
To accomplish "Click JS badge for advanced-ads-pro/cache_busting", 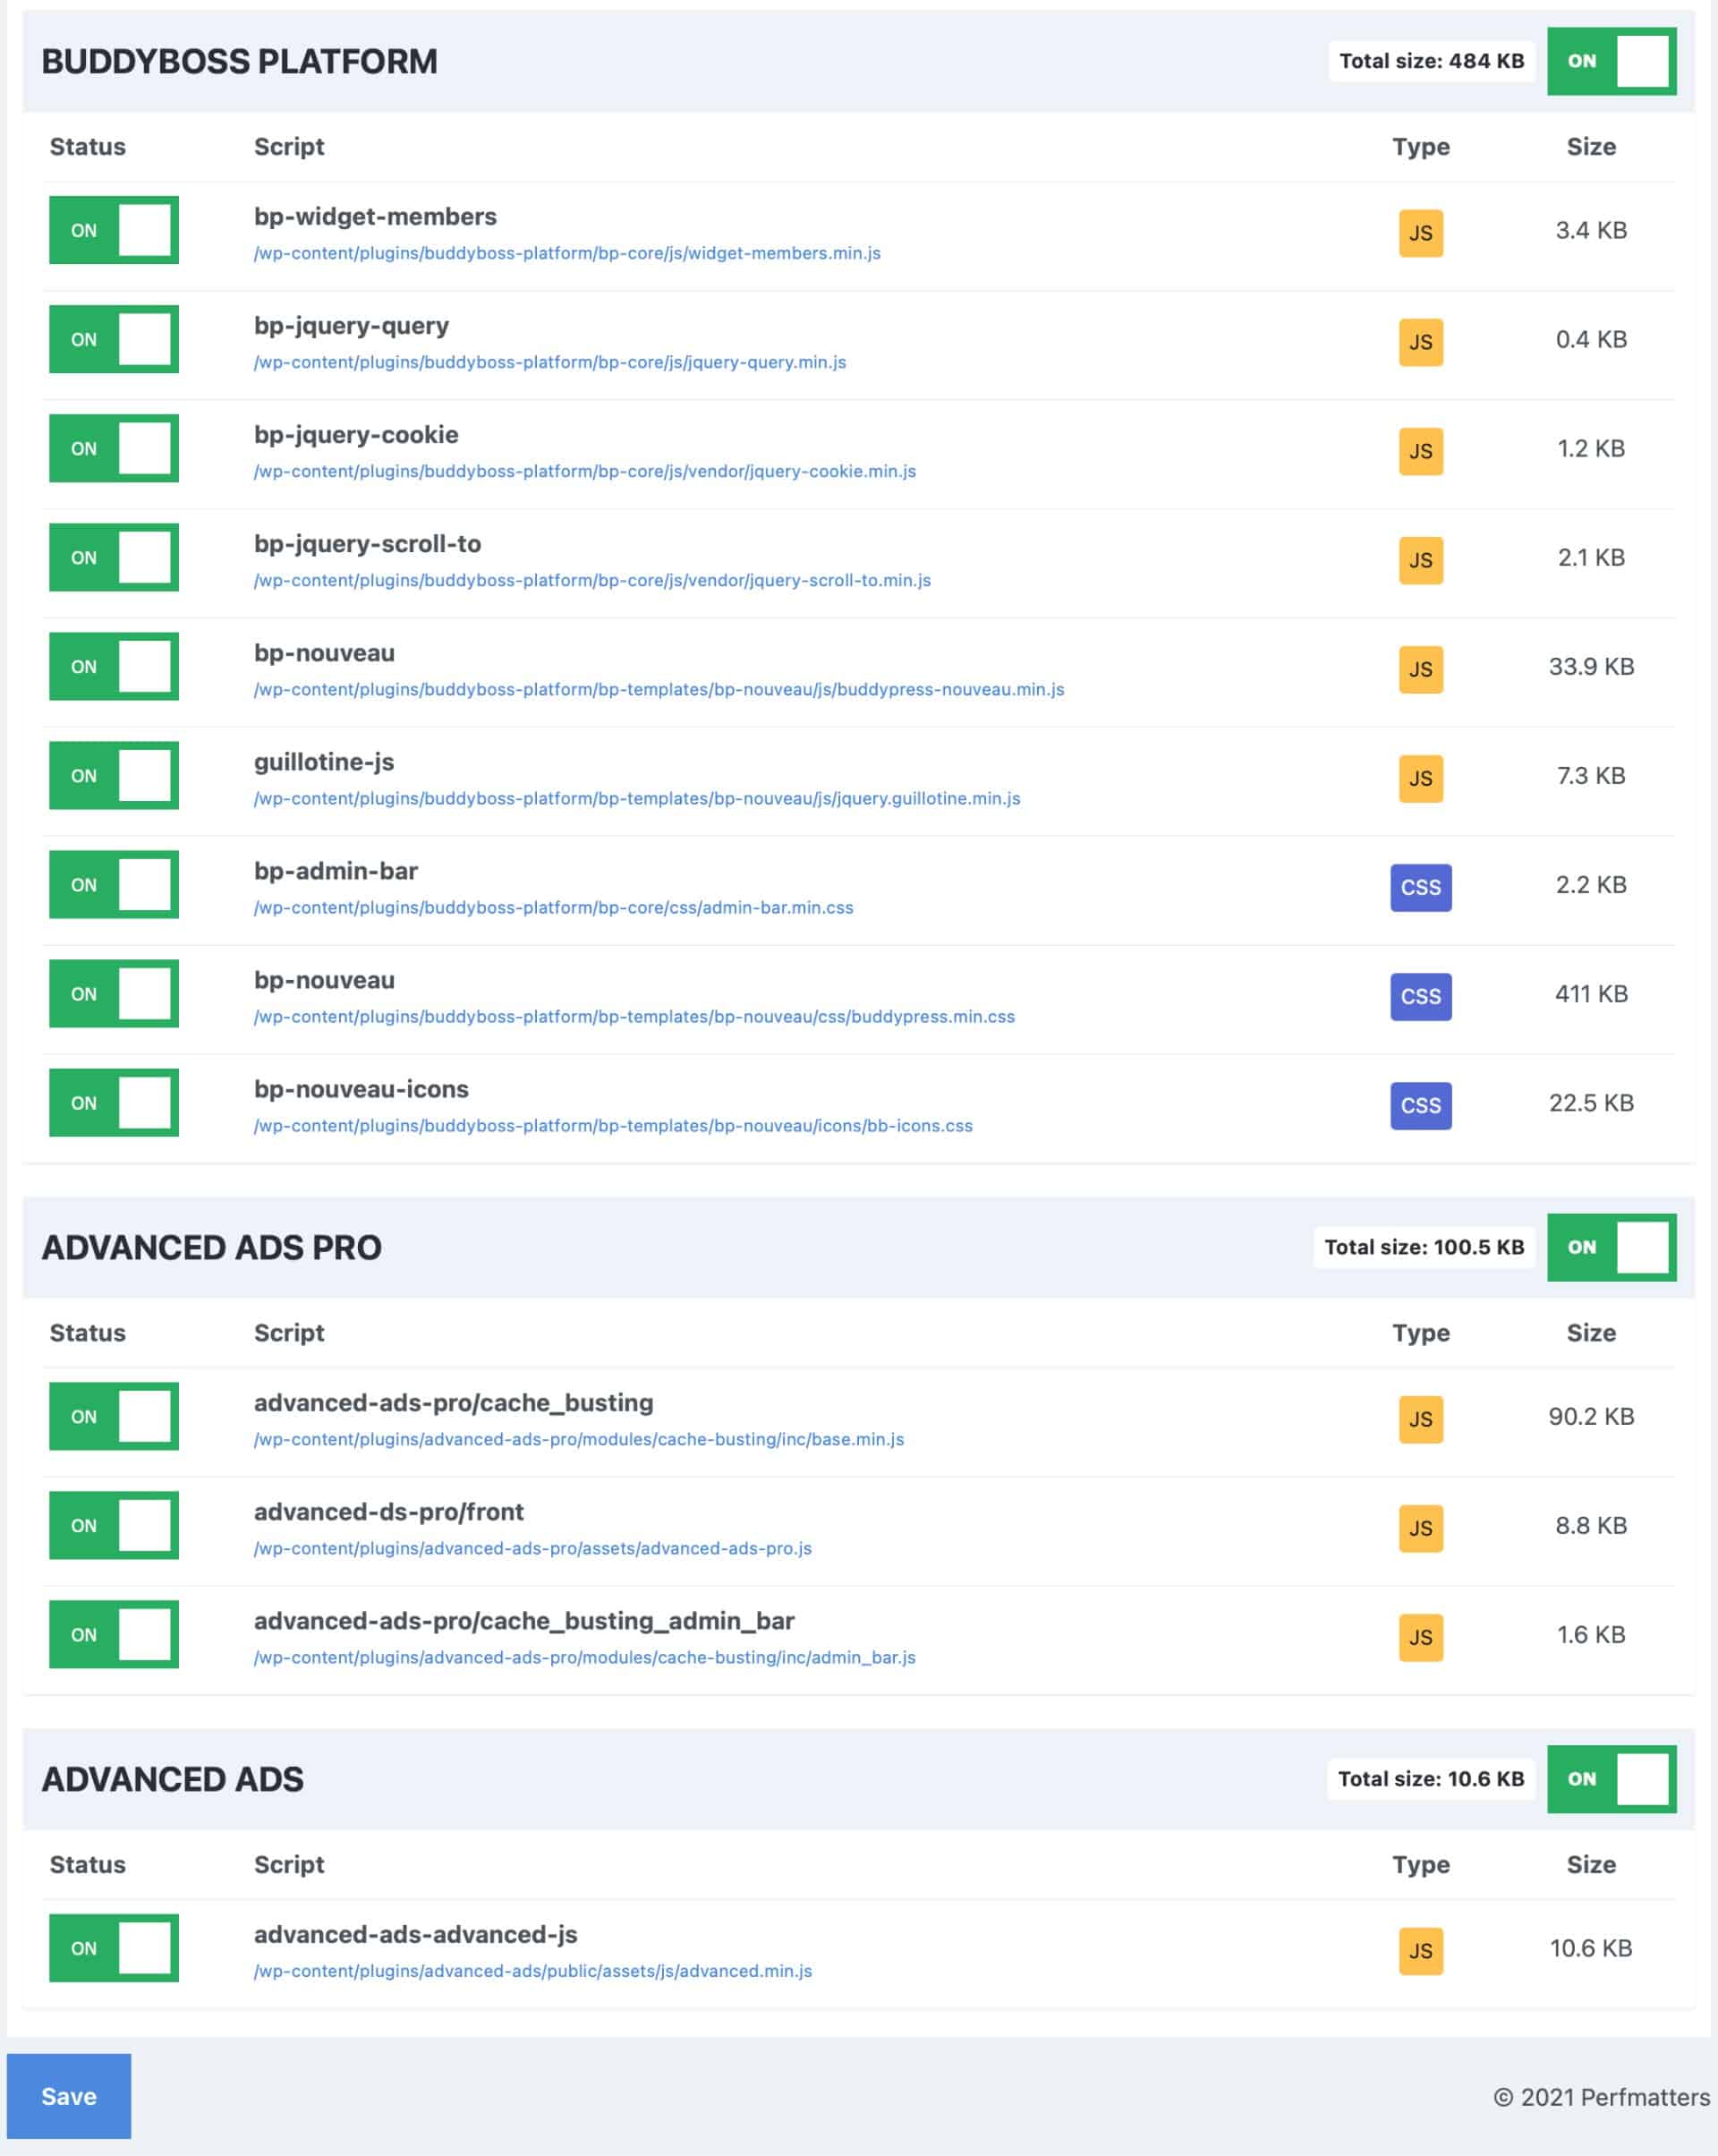I will pos(1420,1419).
